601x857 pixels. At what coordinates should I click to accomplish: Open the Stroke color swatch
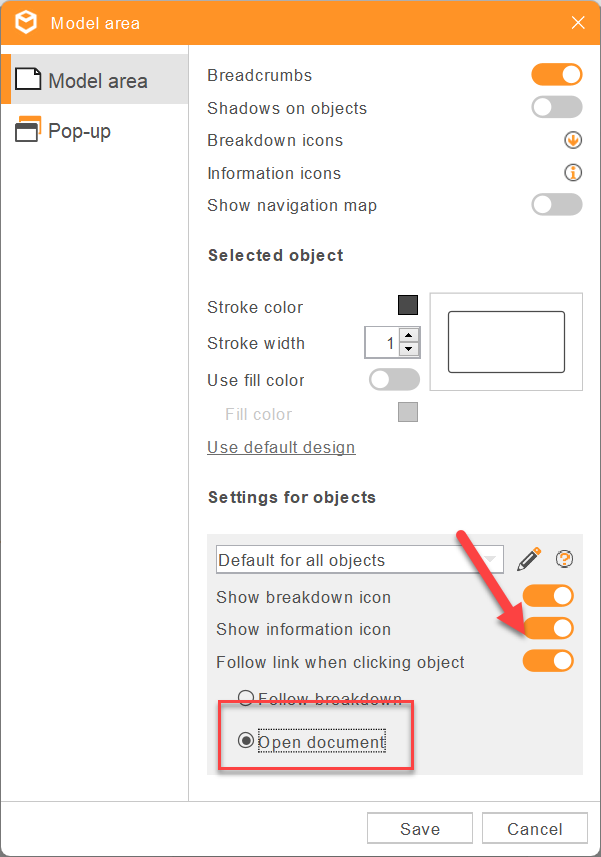pyautogui.click(x=406, y=305)
